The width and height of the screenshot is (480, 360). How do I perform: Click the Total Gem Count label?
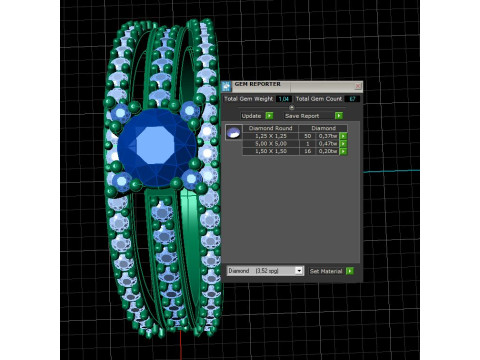click(x=319, y=99)
